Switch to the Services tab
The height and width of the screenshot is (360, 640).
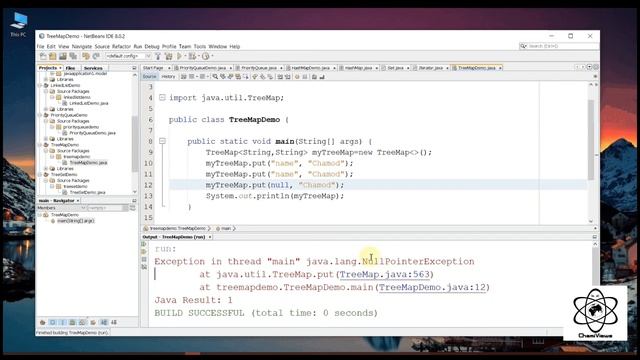93,68
